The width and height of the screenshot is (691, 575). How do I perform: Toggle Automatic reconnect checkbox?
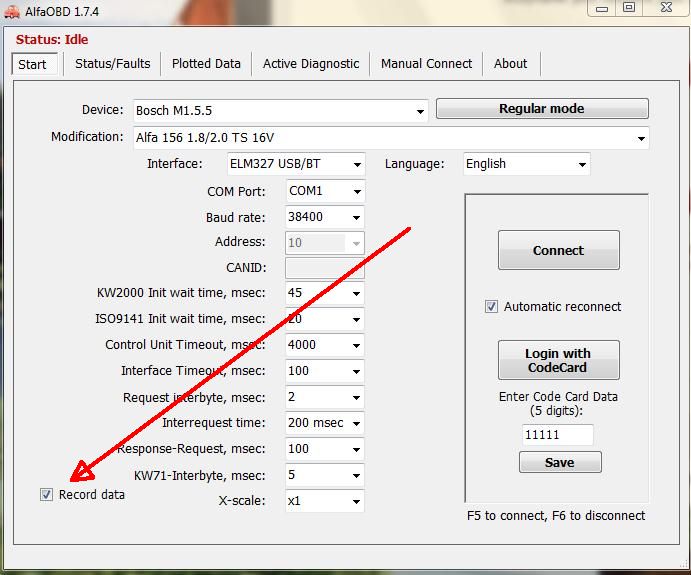coord(491,307)
